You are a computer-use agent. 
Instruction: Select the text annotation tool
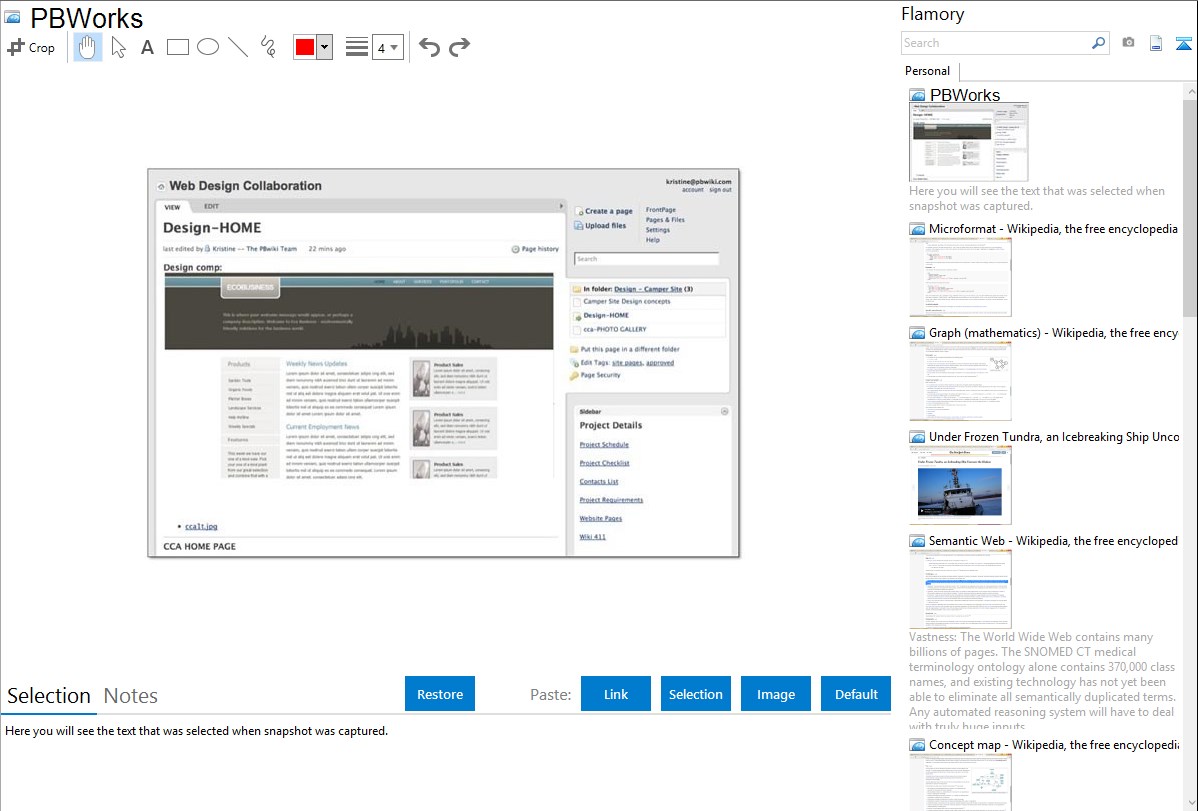[147, 47]
